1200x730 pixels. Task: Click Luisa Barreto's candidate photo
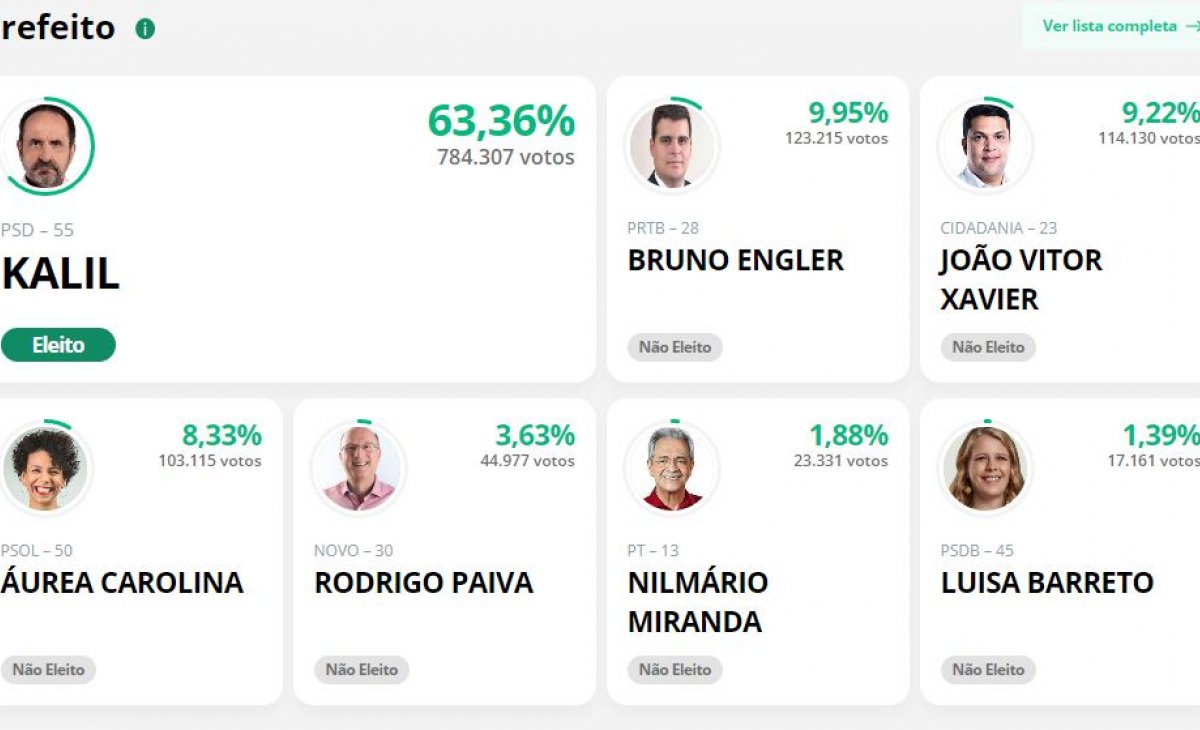(985, 469)
